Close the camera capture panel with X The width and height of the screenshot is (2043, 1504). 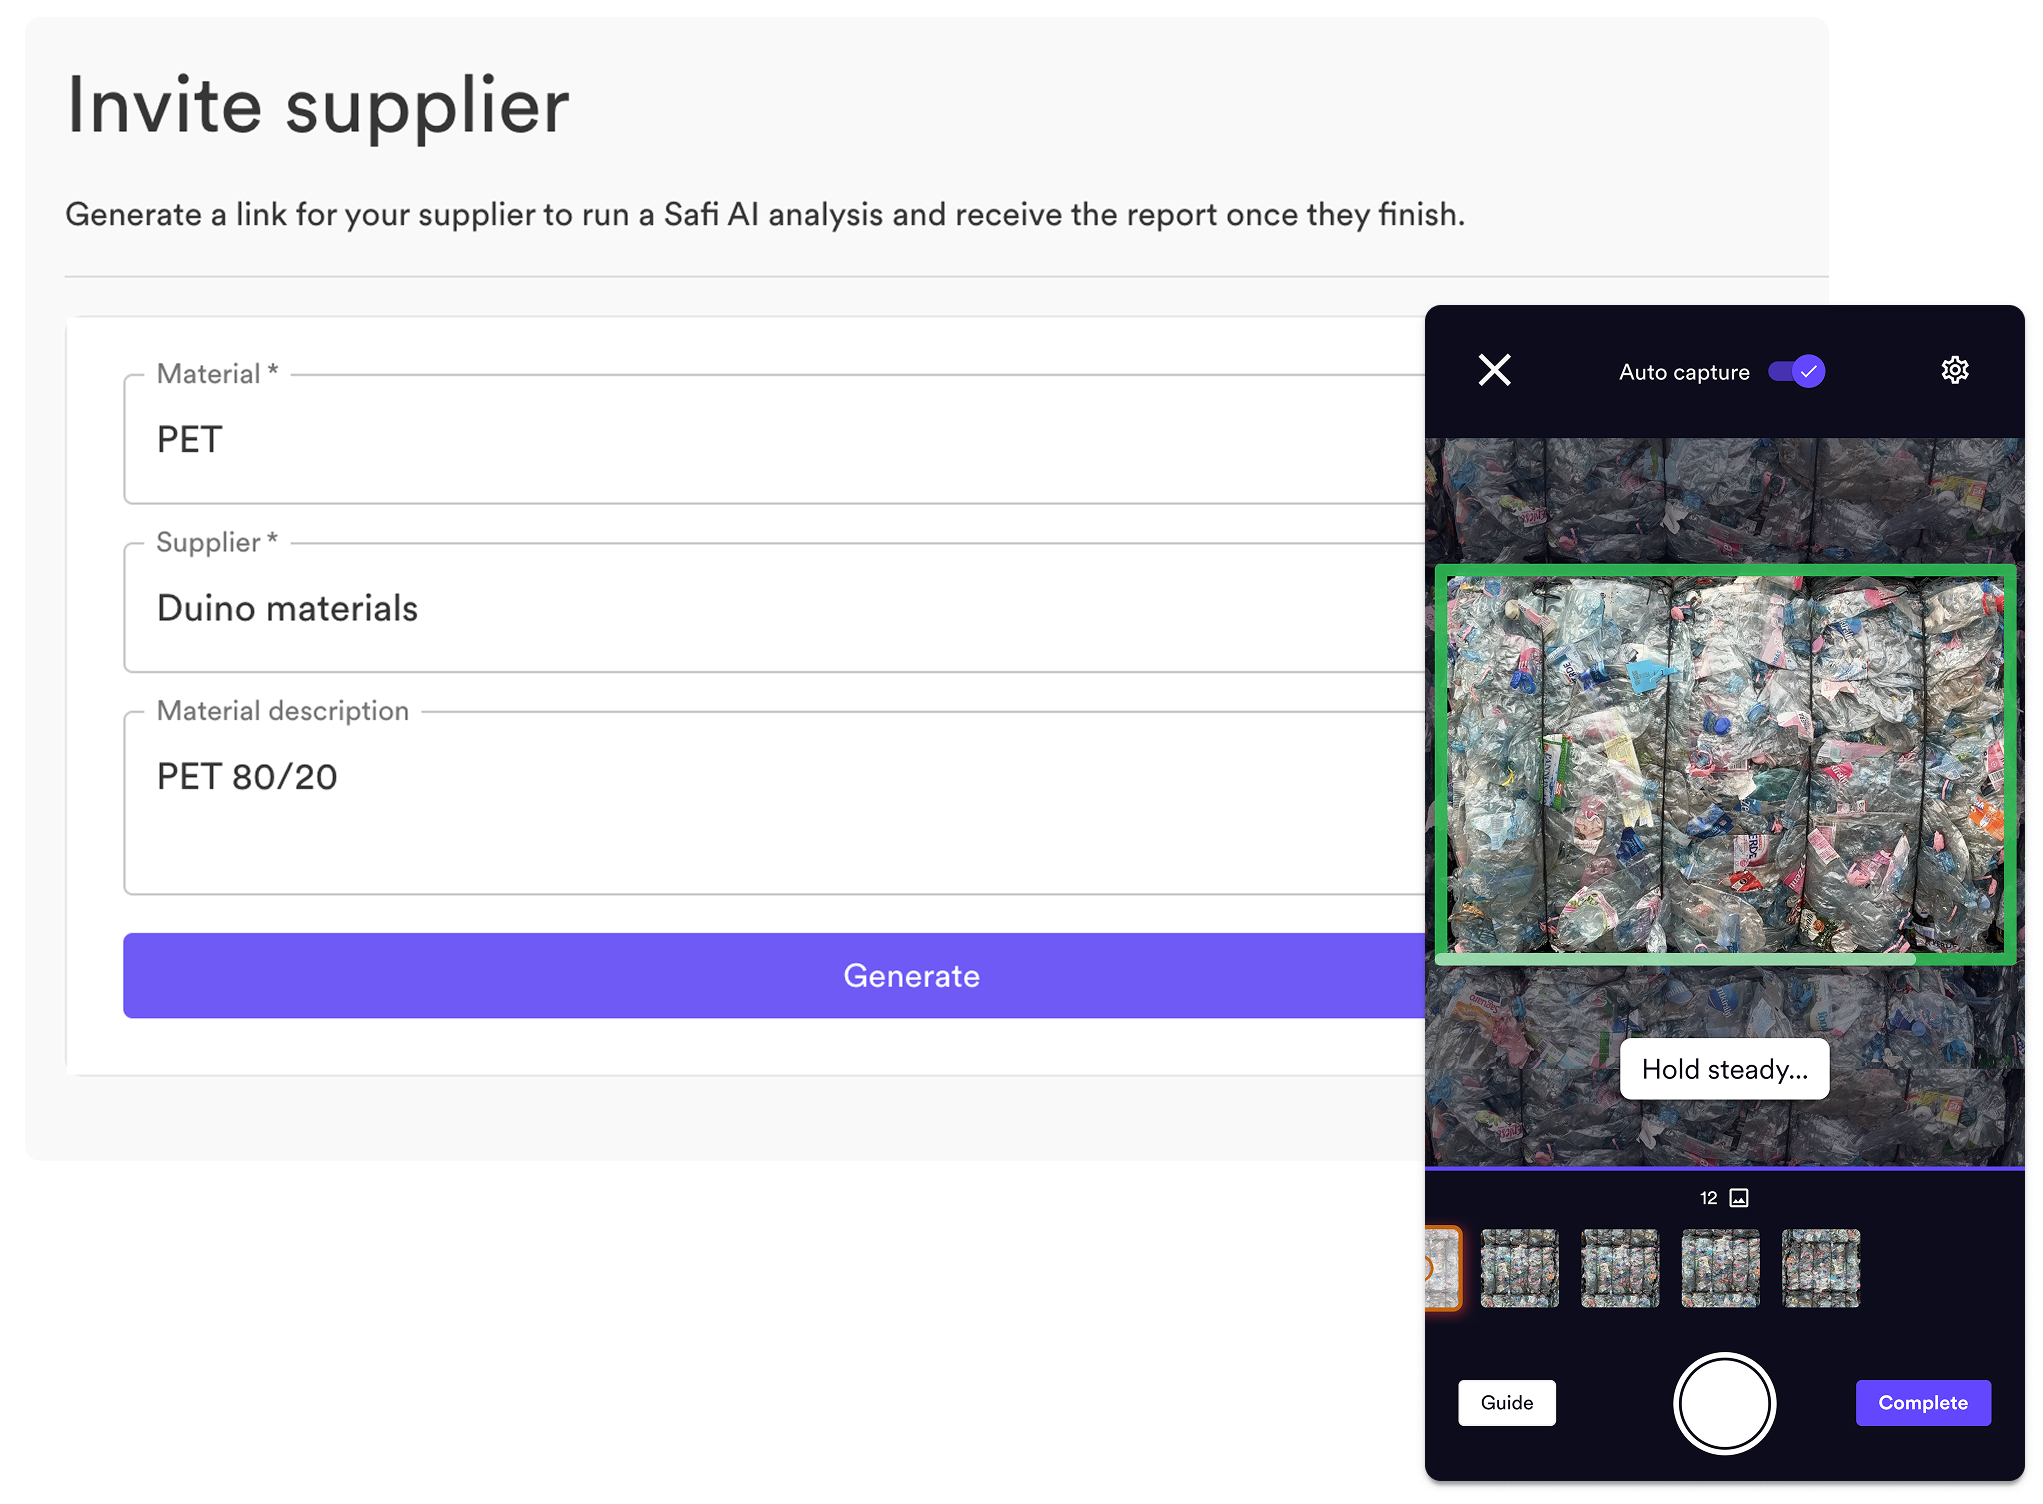[x=1494, y=371]
